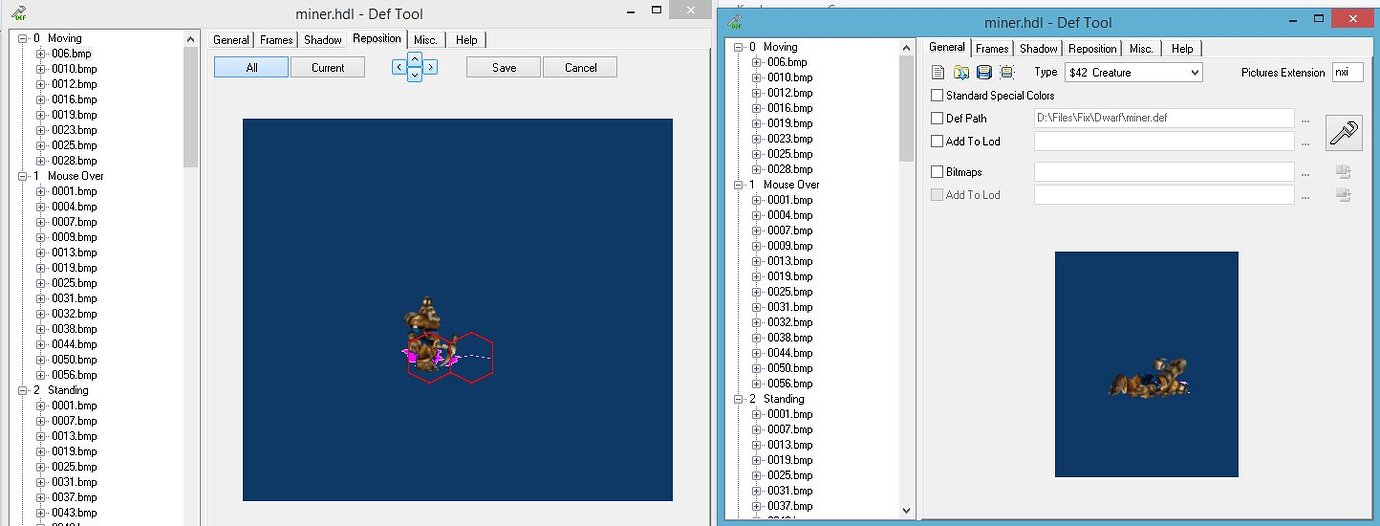
Task: Click the extract icon on the Bitmaps row
Action: pos(1343,172)
